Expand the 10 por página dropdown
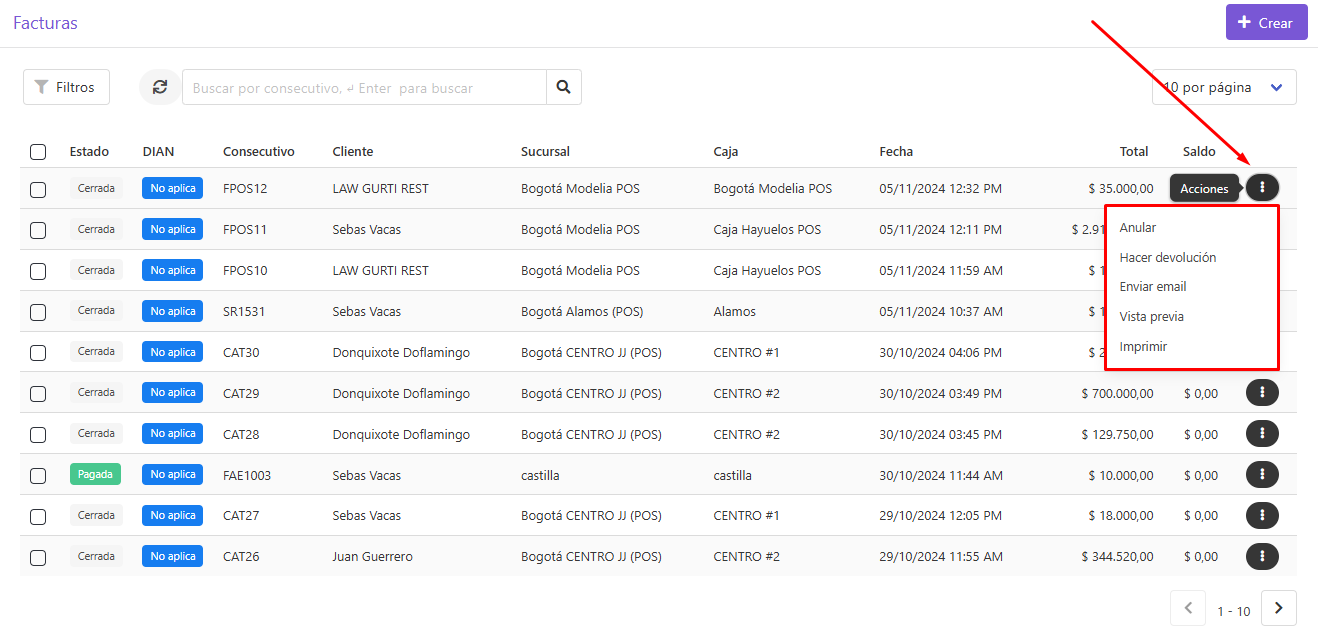1318x644 pixels. 1224,87
